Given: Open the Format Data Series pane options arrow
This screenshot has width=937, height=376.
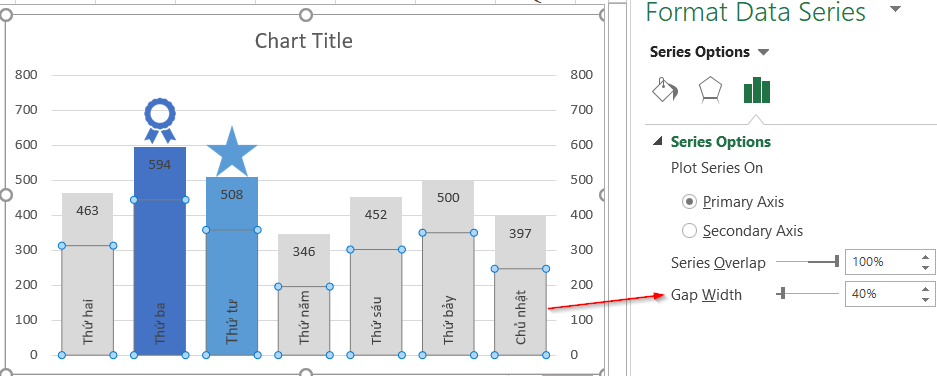Looking at the screenshot, I should click(895, 9).
